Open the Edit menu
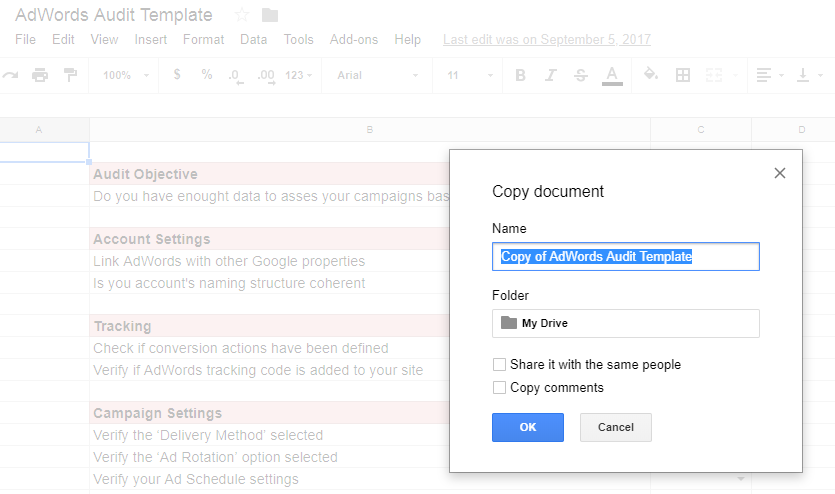 (63, 39)
